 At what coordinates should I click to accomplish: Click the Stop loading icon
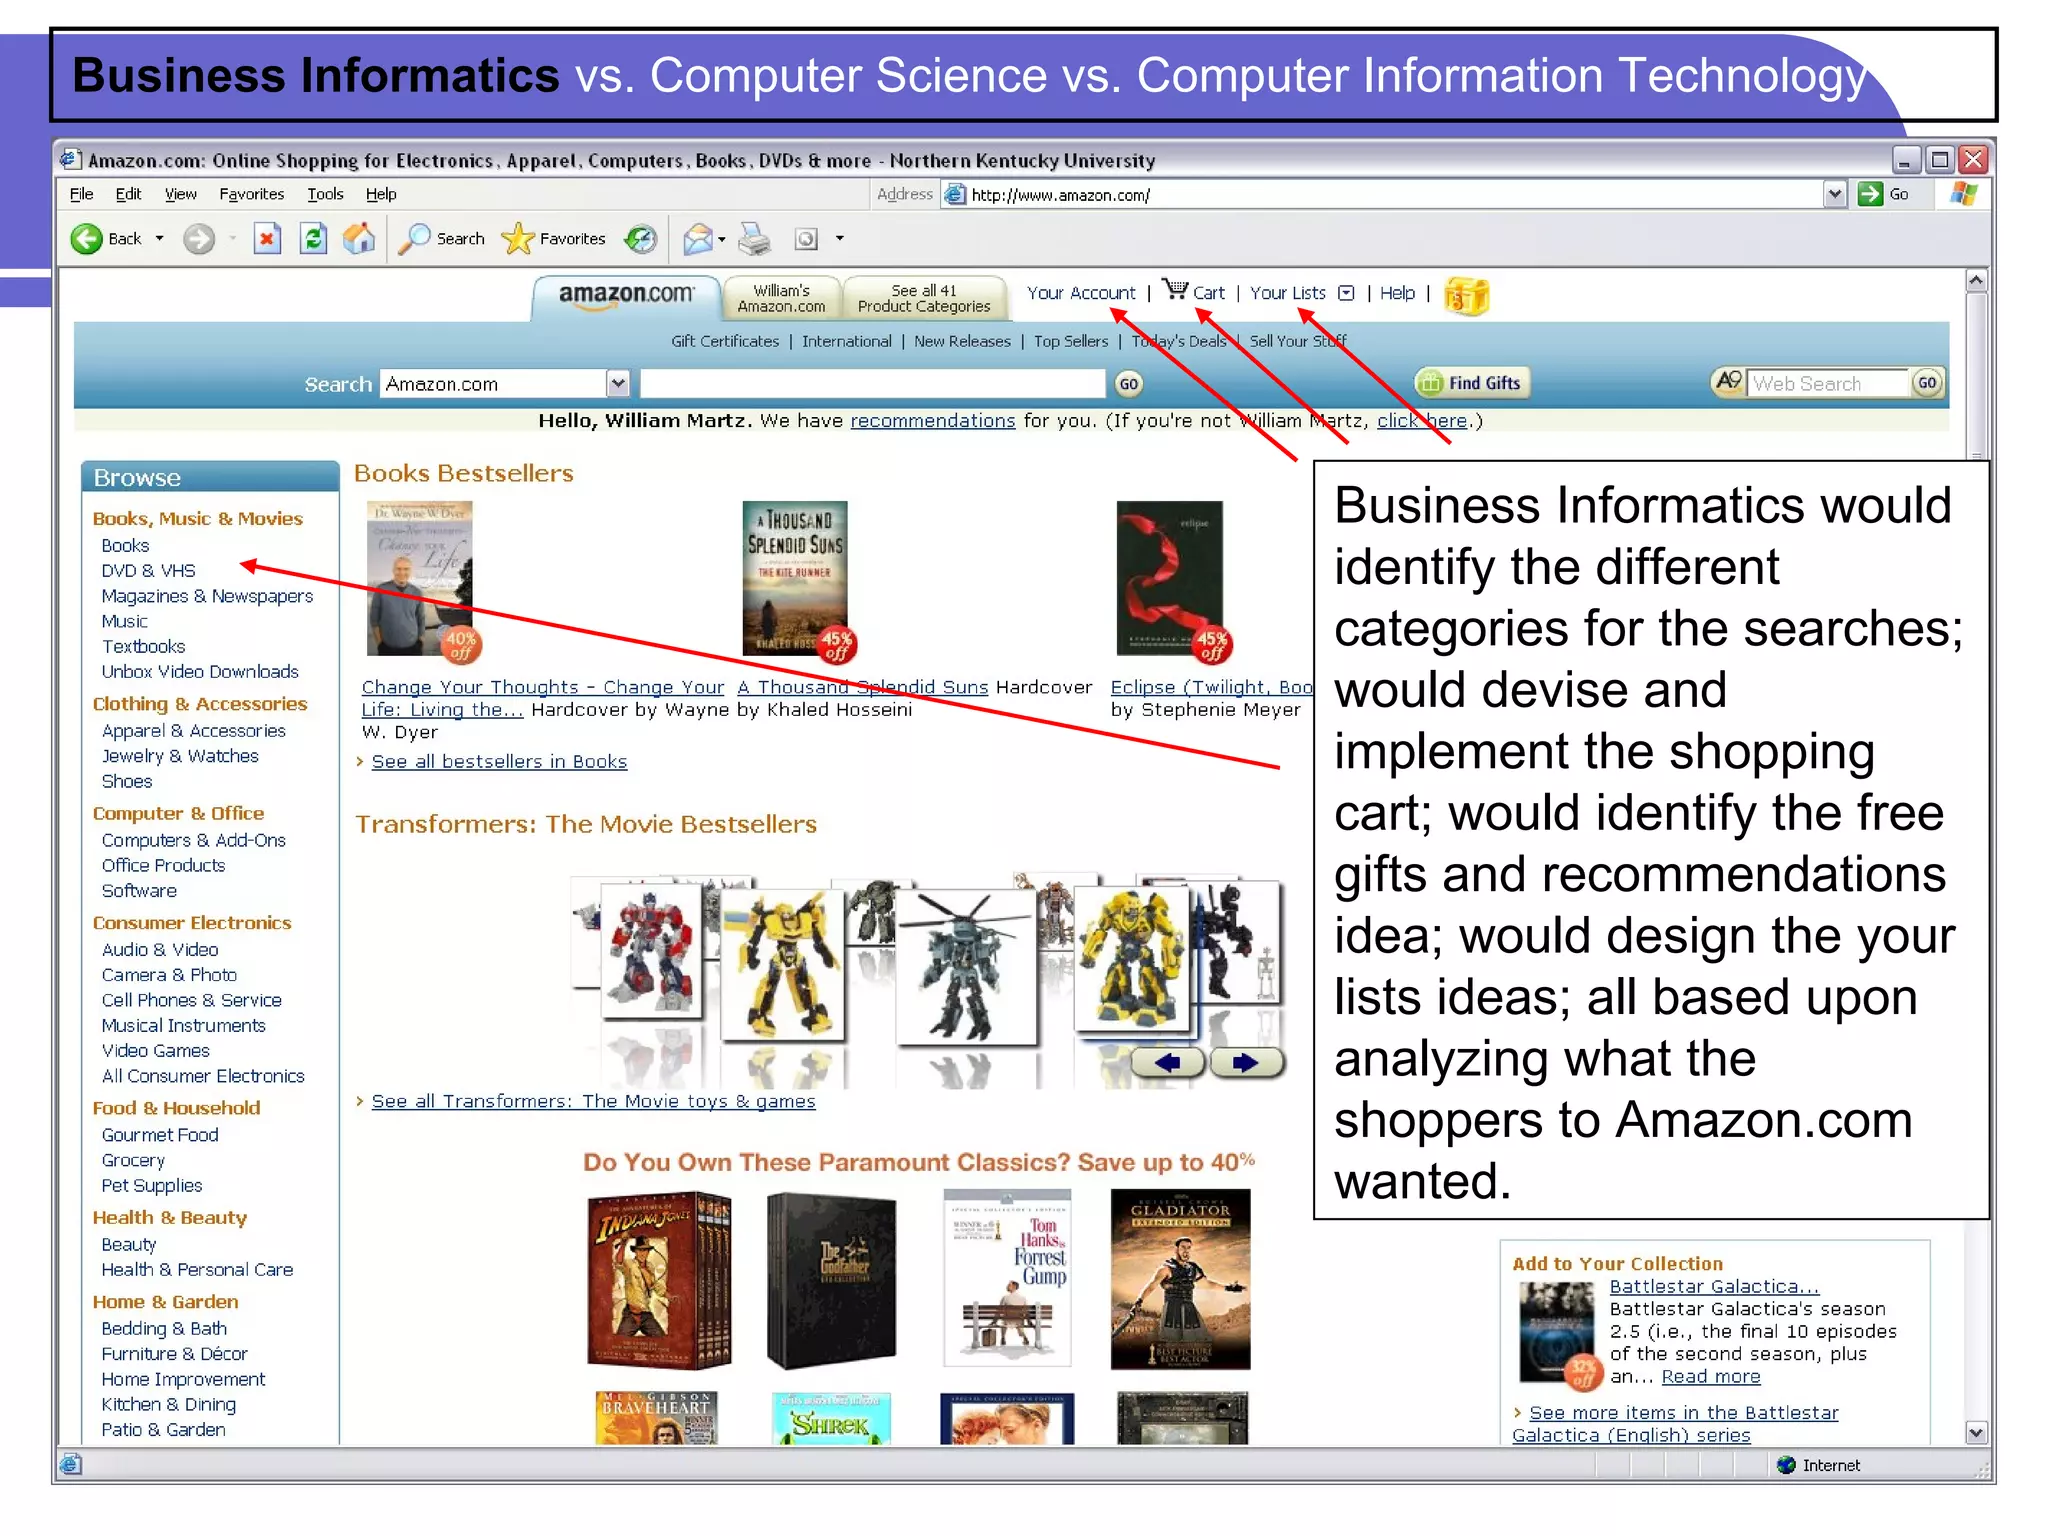(267, 239)
